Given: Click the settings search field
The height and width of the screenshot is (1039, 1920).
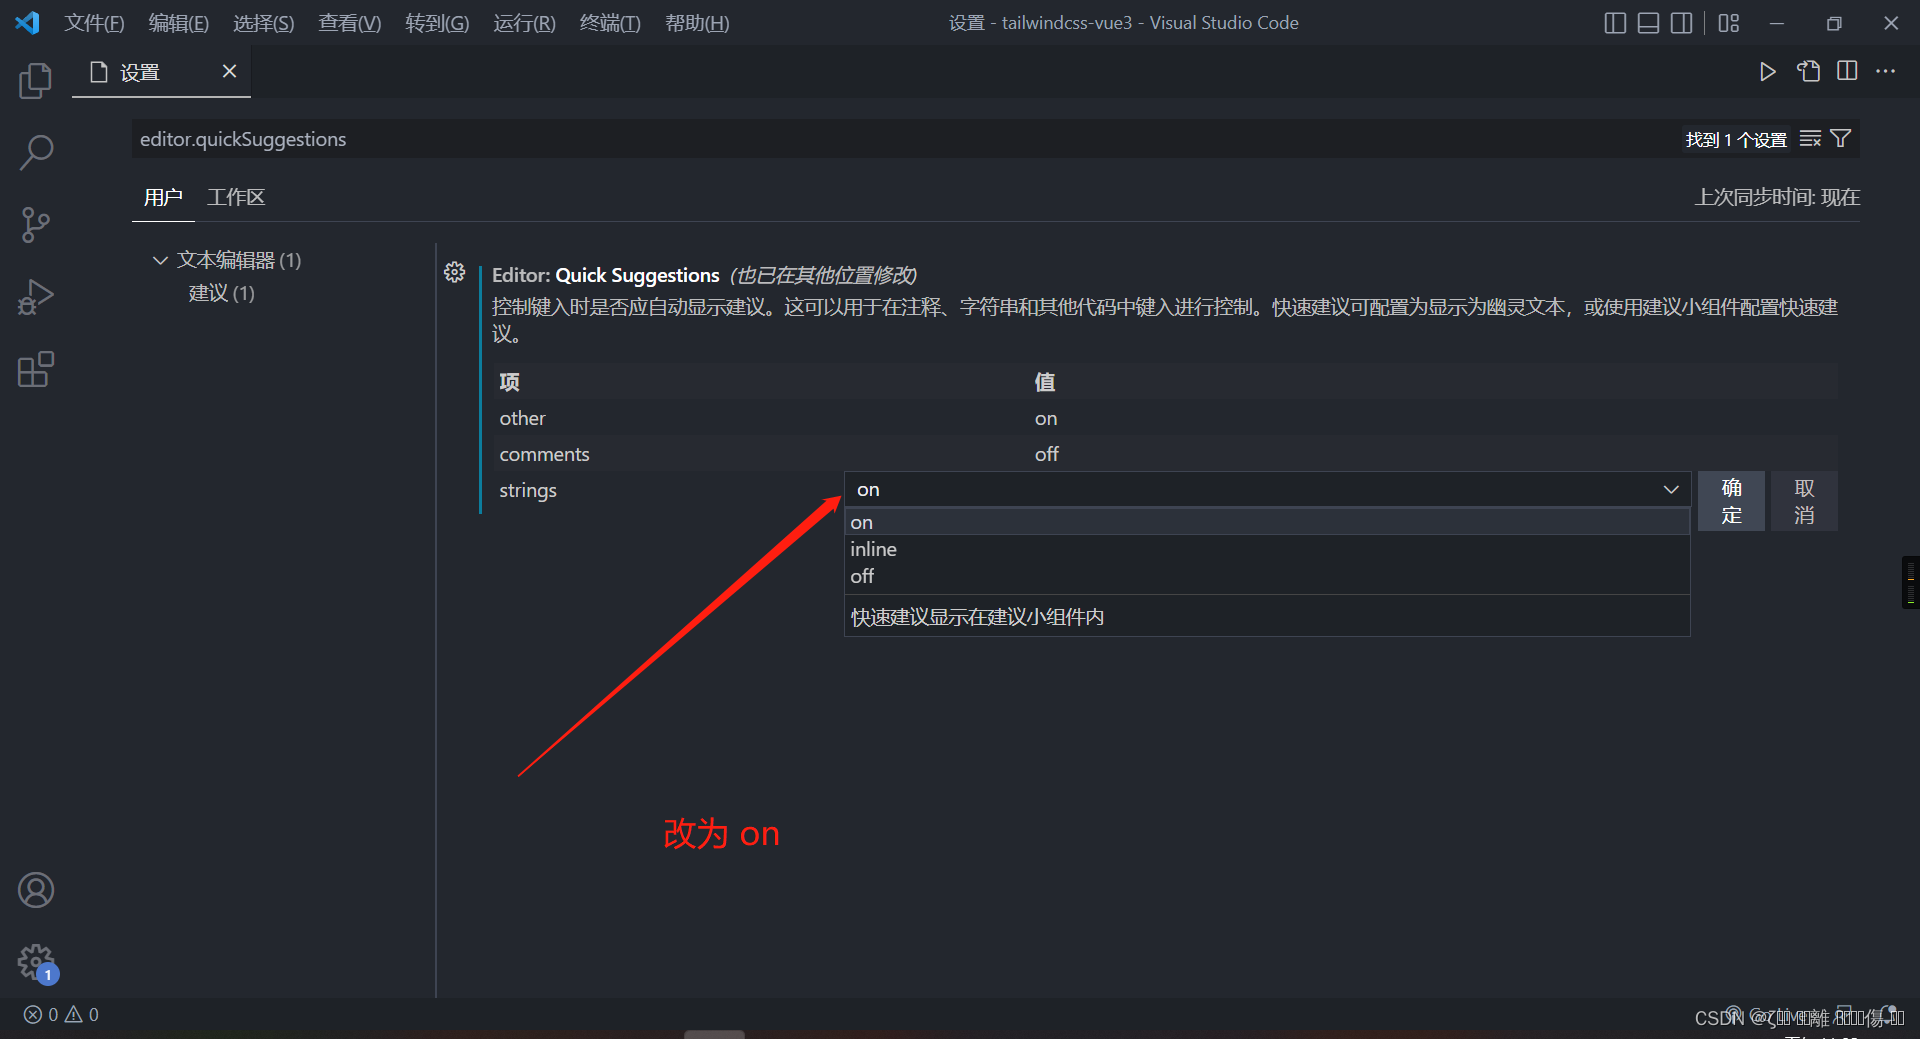Looking at the screenshot, I should (900, 139).
